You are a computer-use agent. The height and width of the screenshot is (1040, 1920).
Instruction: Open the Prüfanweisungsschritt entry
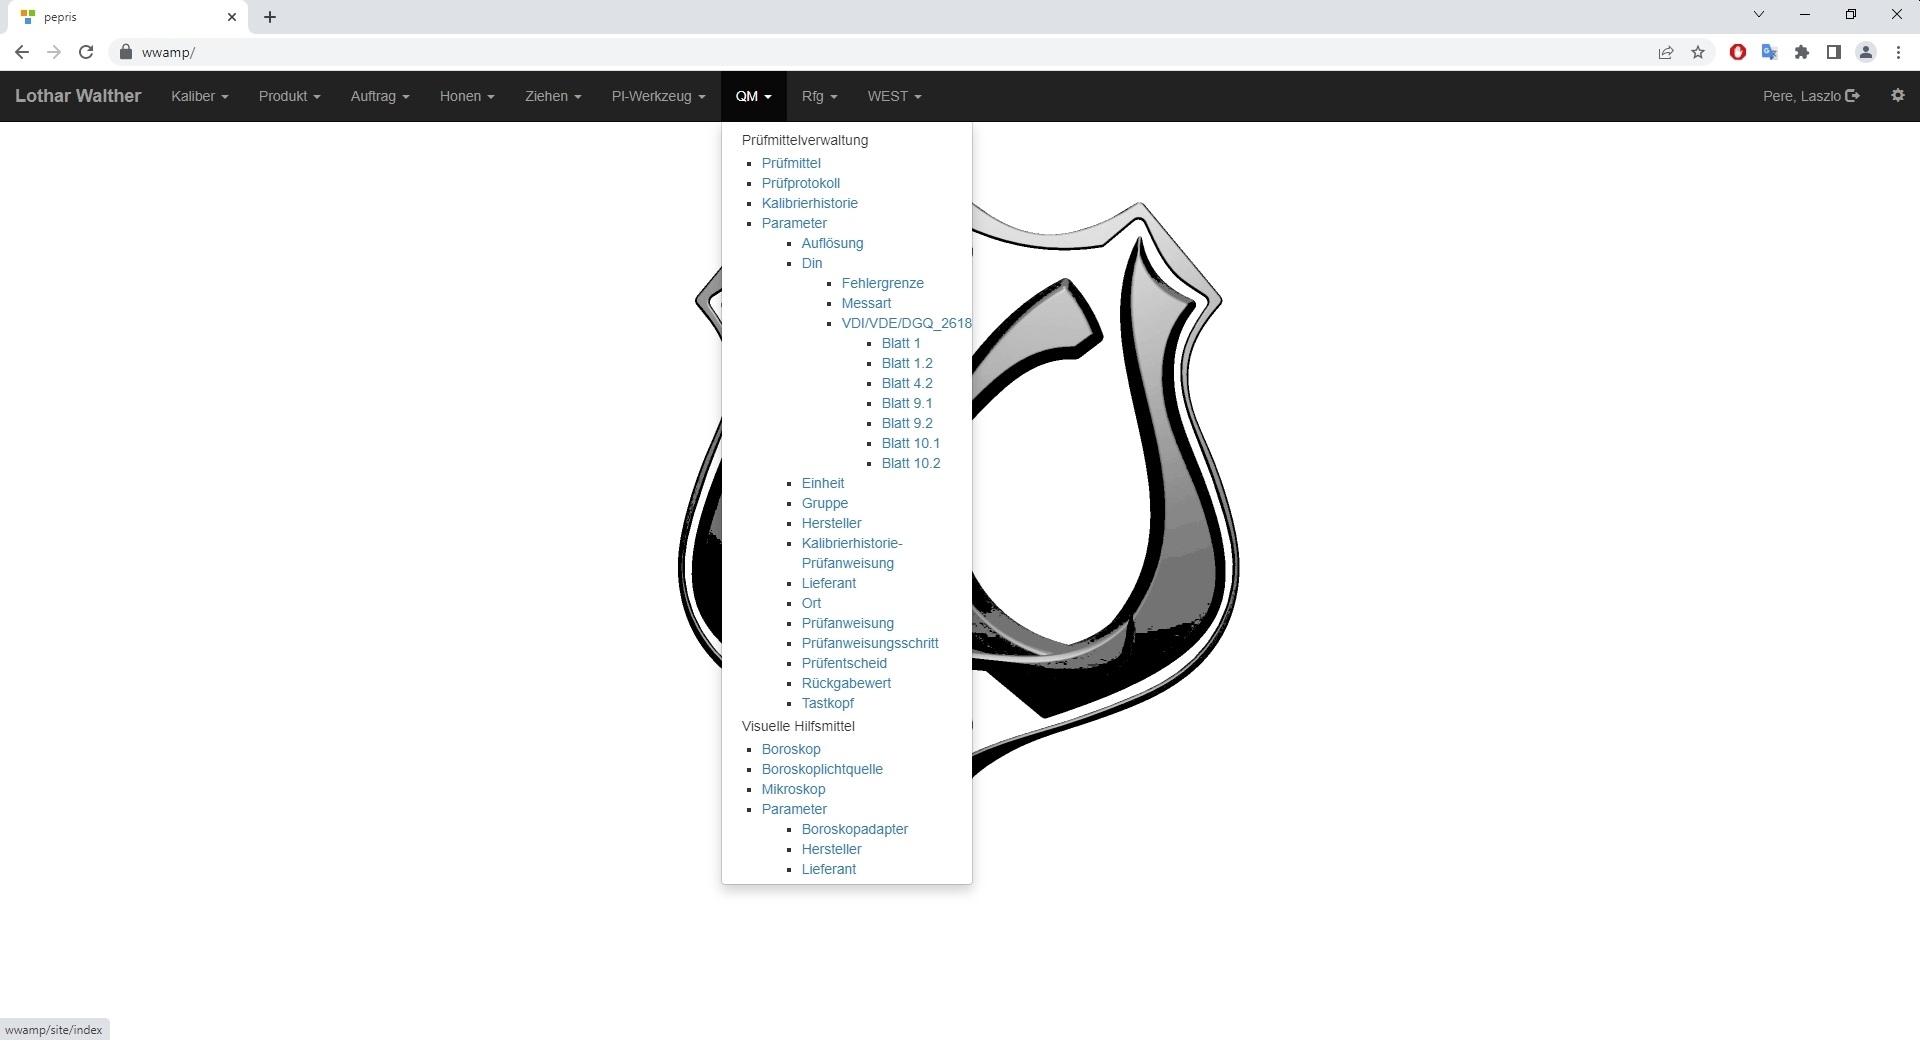870,643
